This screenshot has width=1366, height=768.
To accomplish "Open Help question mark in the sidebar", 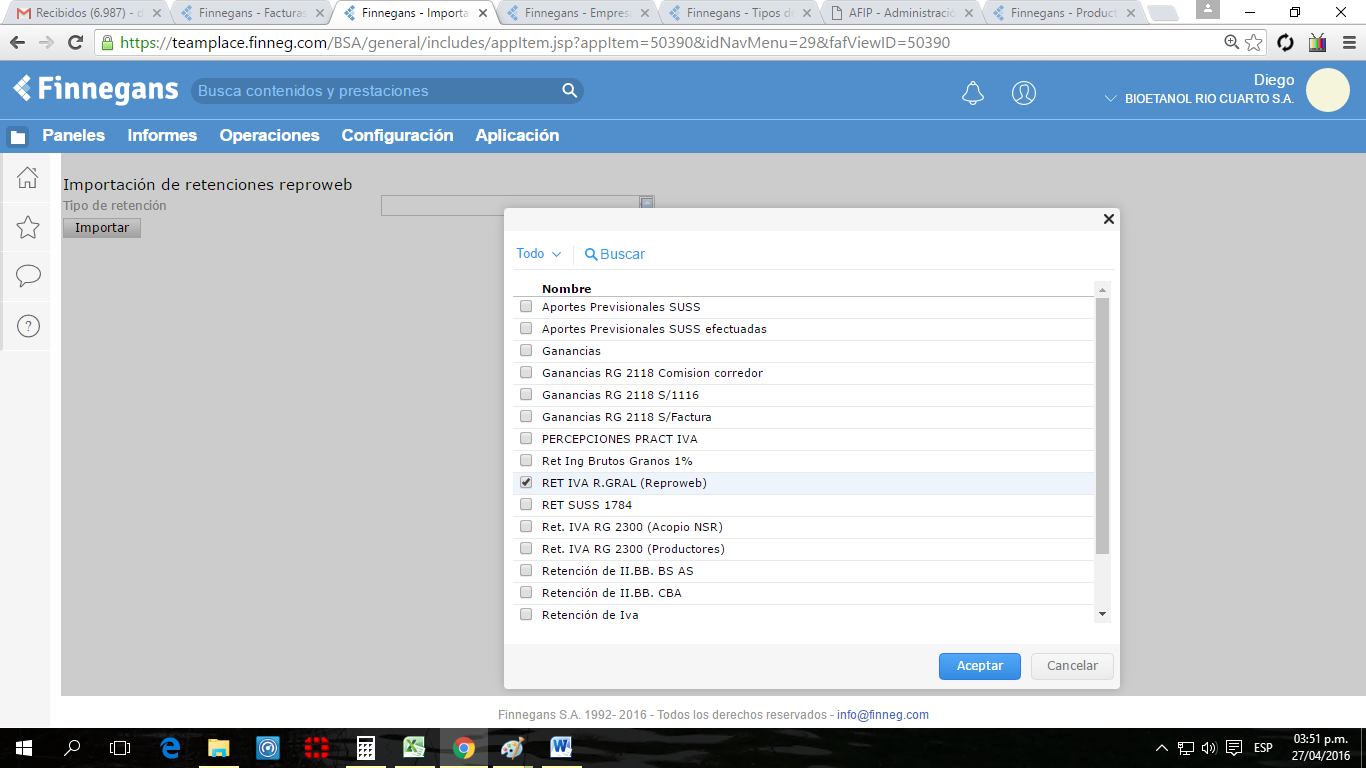I will (x=28, y=325).
